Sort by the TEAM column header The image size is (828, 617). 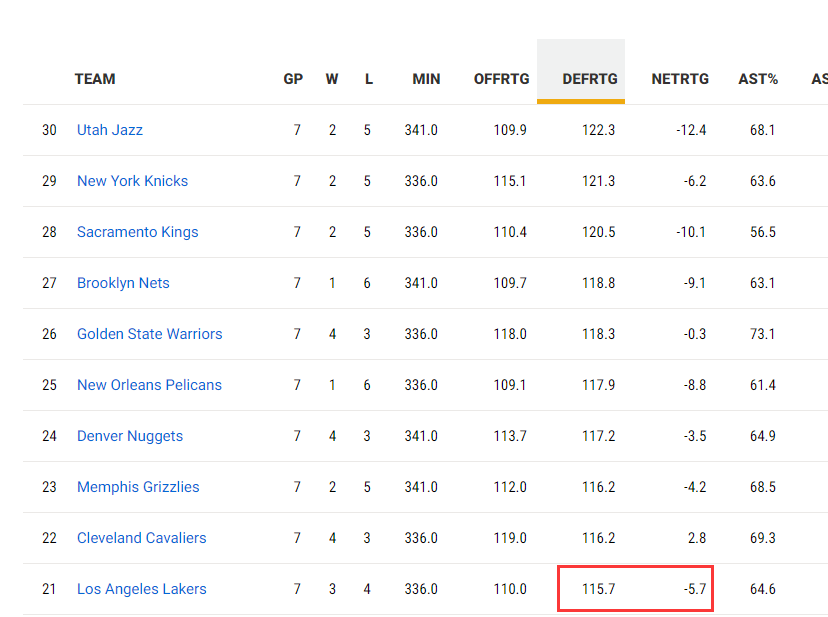pos(95,79)
